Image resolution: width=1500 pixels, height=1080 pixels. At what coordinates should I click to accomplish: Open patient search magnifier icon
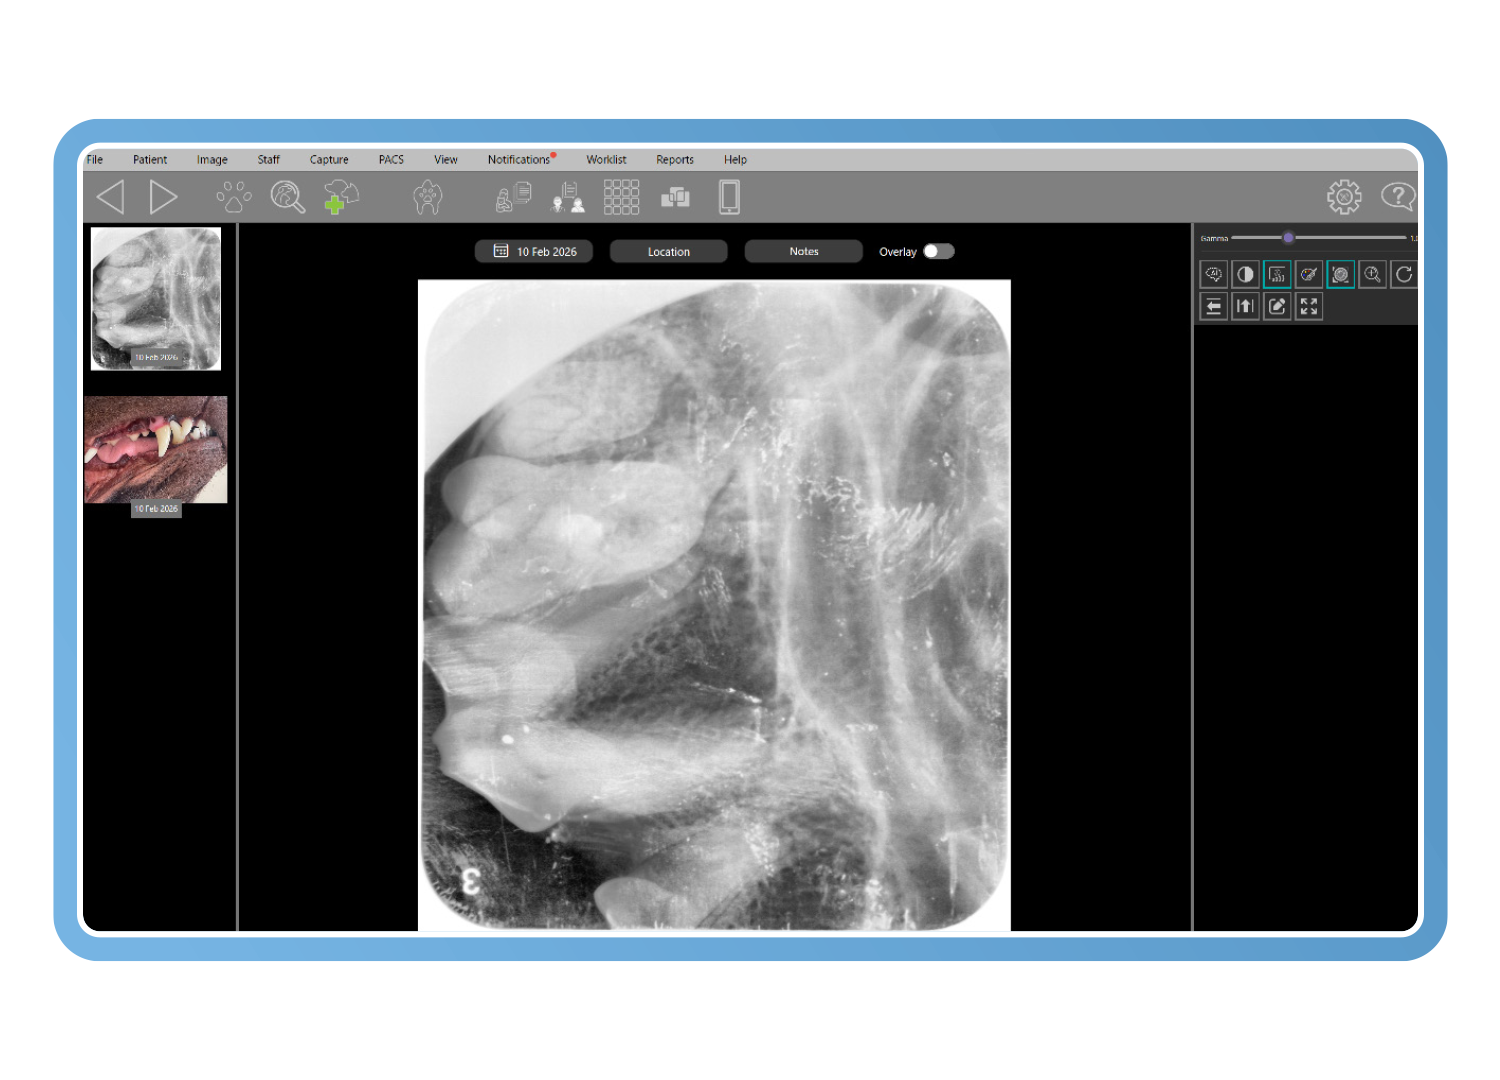tap(288, 197)
